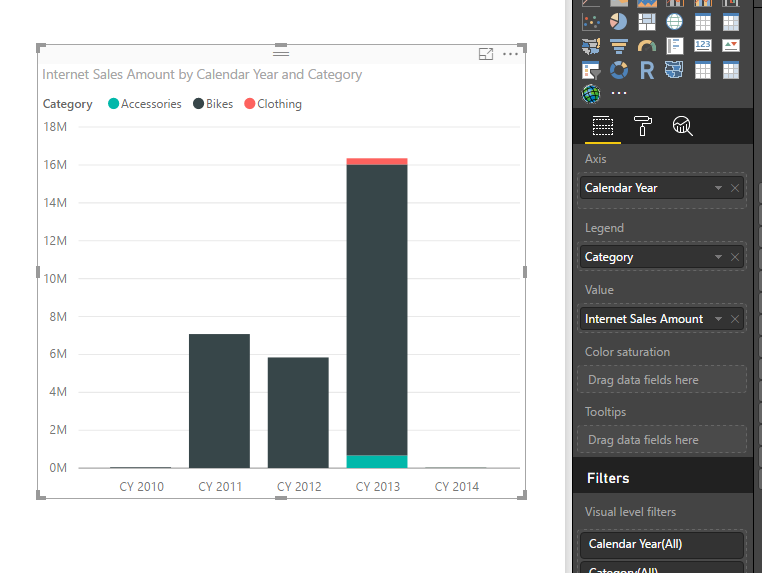The width and height of the screenshot is (762, 573).
Task: Click the Filters pane header
Action: (x=663, y=478)
